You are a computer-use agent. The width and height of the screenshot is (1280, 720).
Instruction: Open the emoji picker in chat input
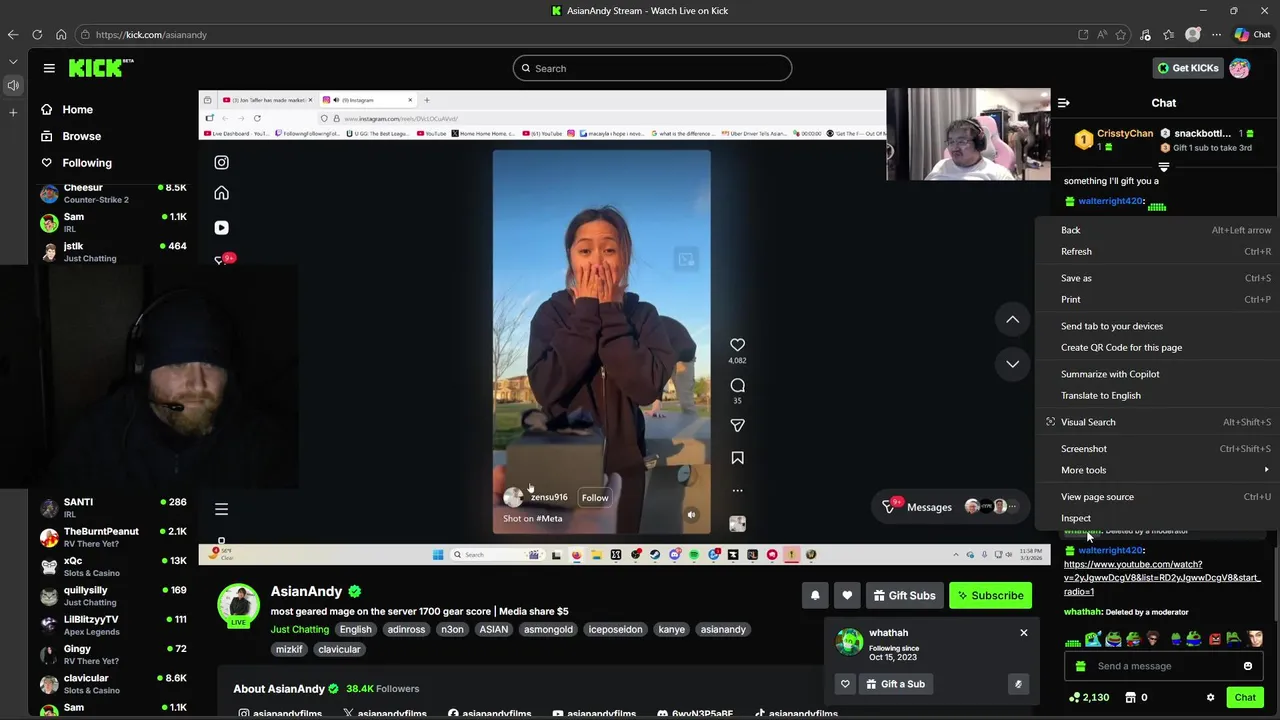[1247, 666]
